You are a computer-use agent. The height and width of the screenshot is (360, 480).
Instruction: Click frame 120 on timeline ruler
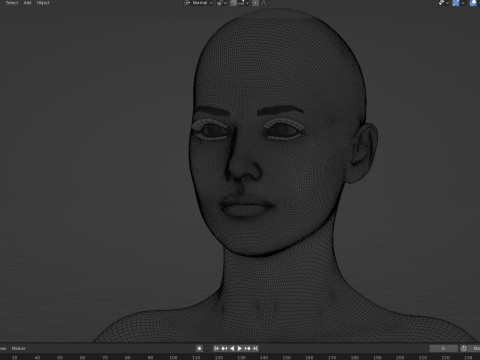(x=219, y=357)
